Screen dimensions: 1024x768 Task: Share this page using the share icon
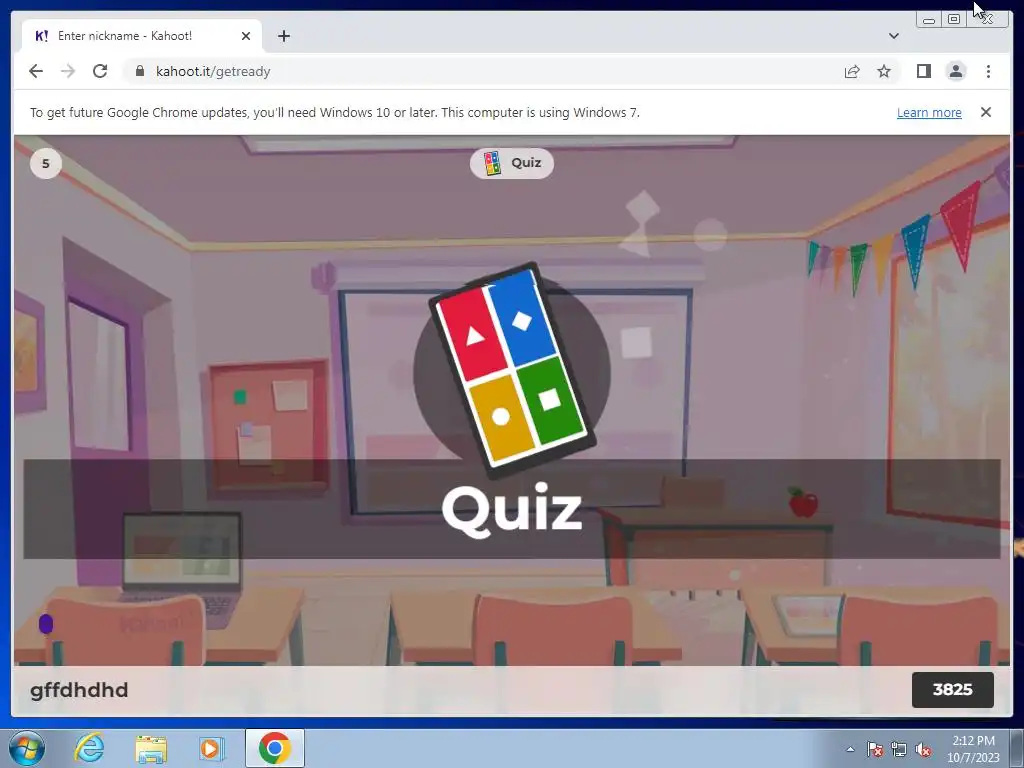852,71
